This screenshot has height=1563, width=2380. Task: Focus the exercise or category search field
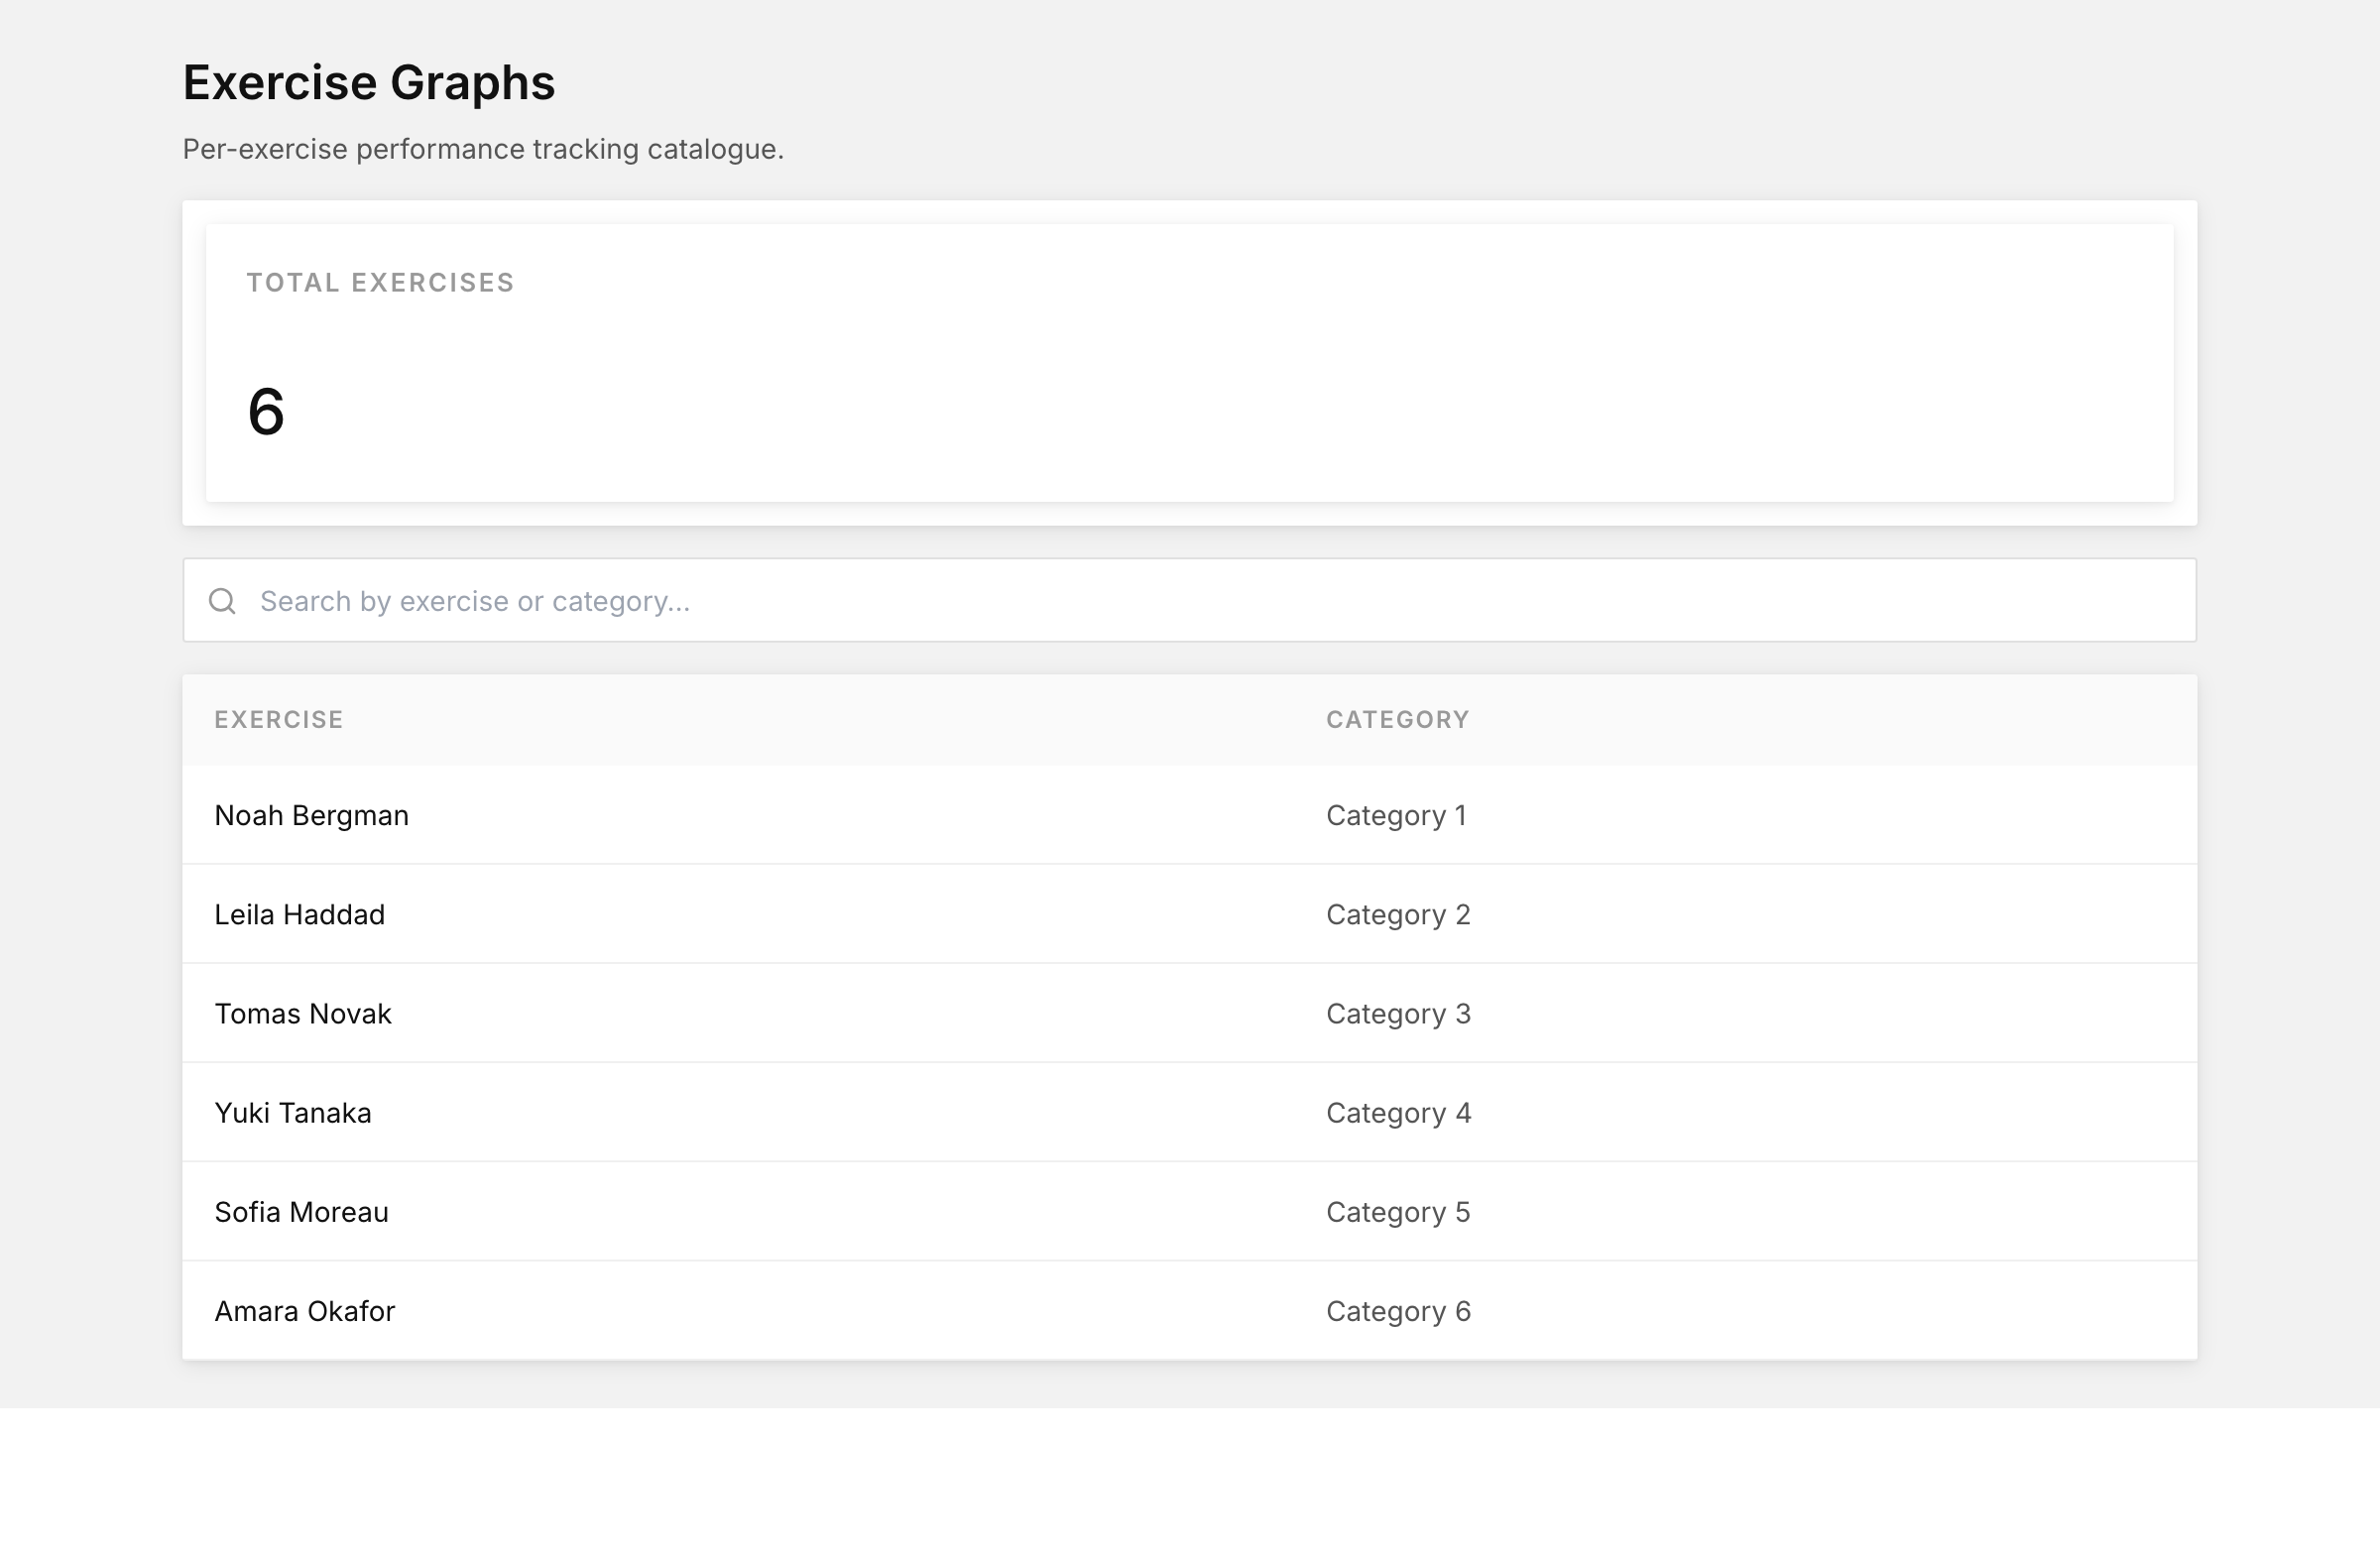pyautogui.click(x=1189, y=600)
